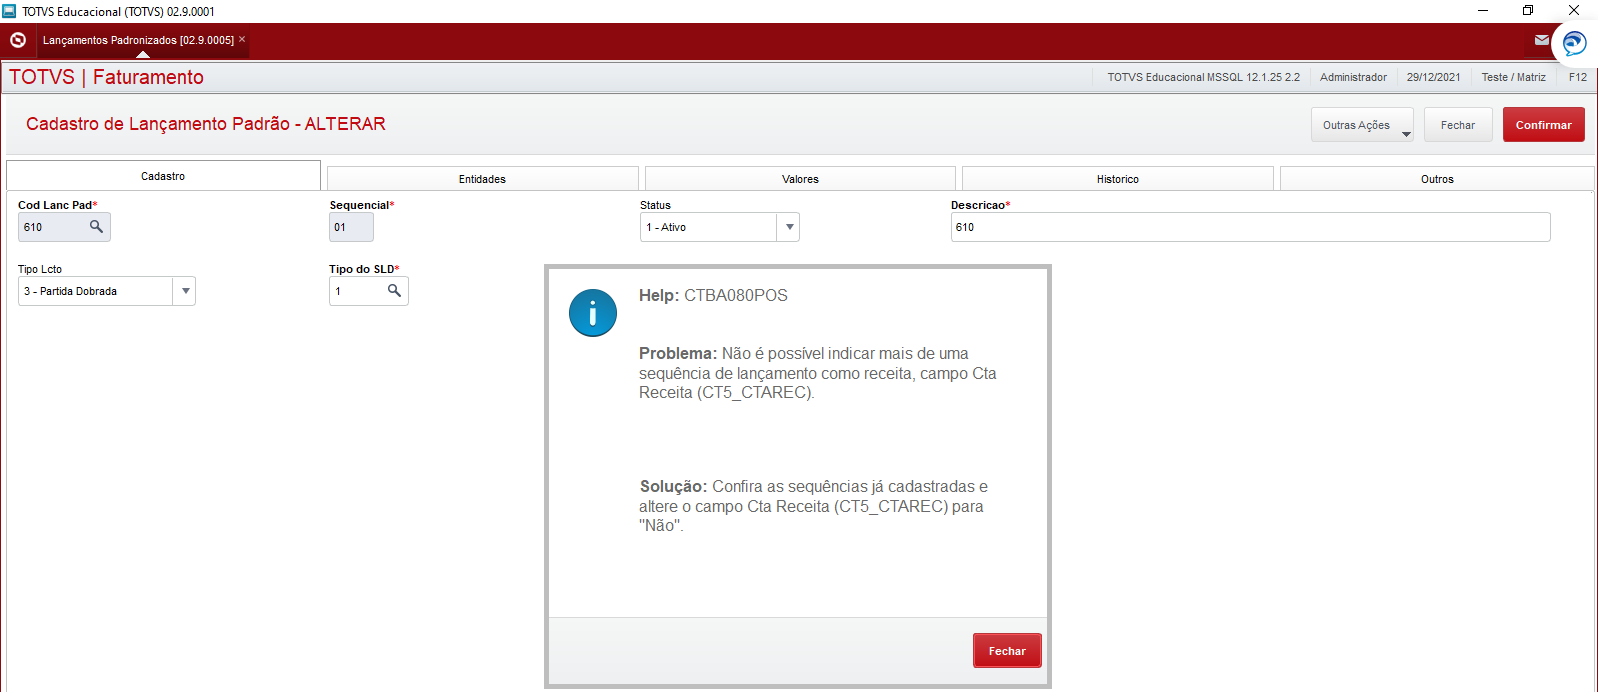Viewport: 1598px width, 692px height.
Task: Expand the Outras Ações menu
Action: pyautogui.click(x=1362, y=125)
